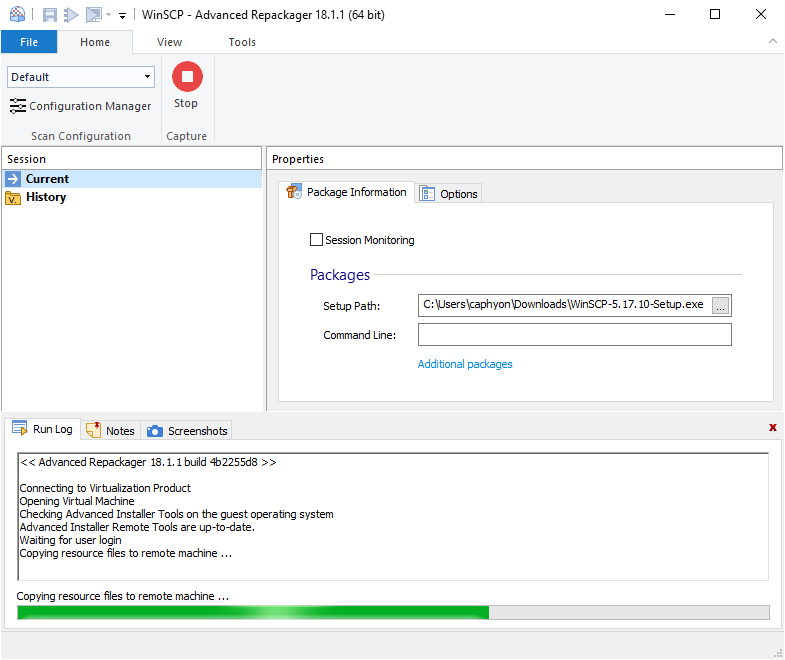Click the Run Log tab icon

click(20, 429)
